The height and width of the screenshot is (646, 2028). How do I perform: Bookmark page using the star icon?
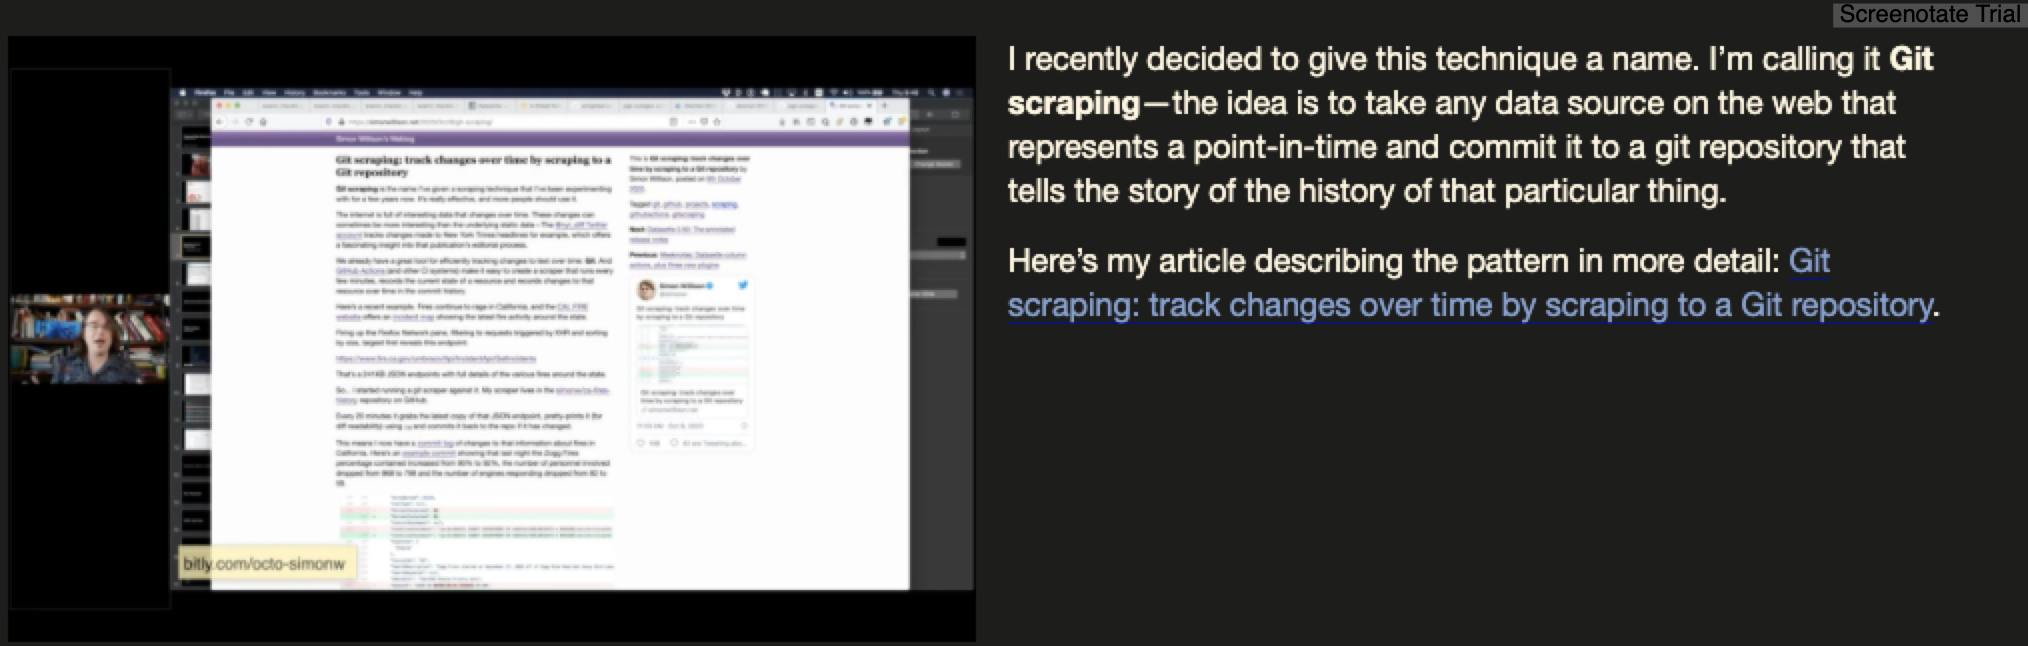point(717,122)
